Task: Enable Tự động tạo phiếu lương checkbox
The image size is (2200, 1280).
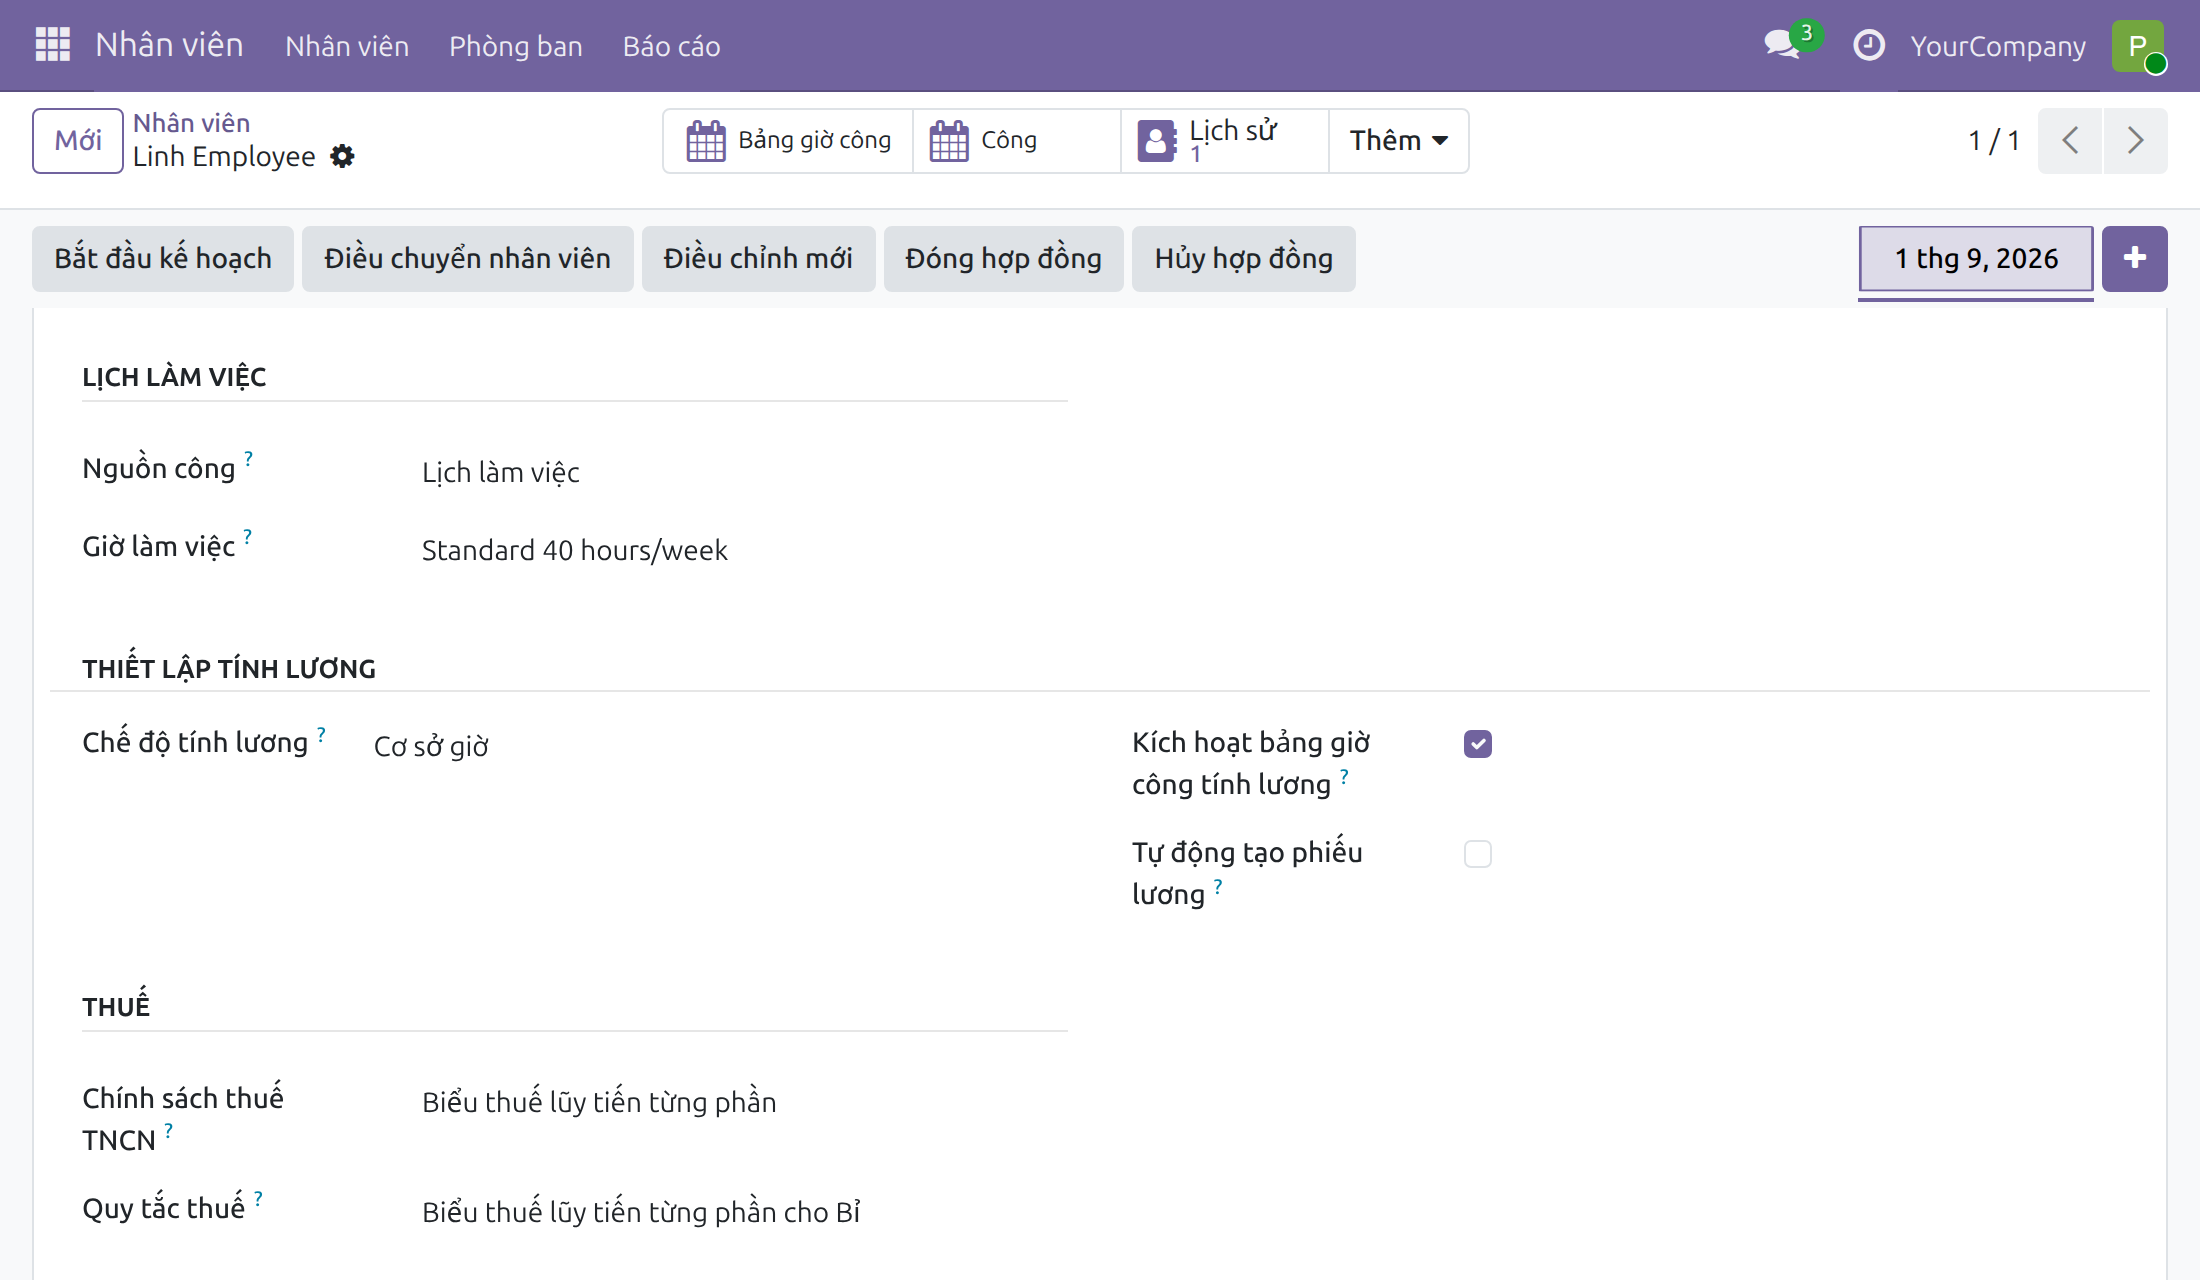Action: click(1477, 854)
